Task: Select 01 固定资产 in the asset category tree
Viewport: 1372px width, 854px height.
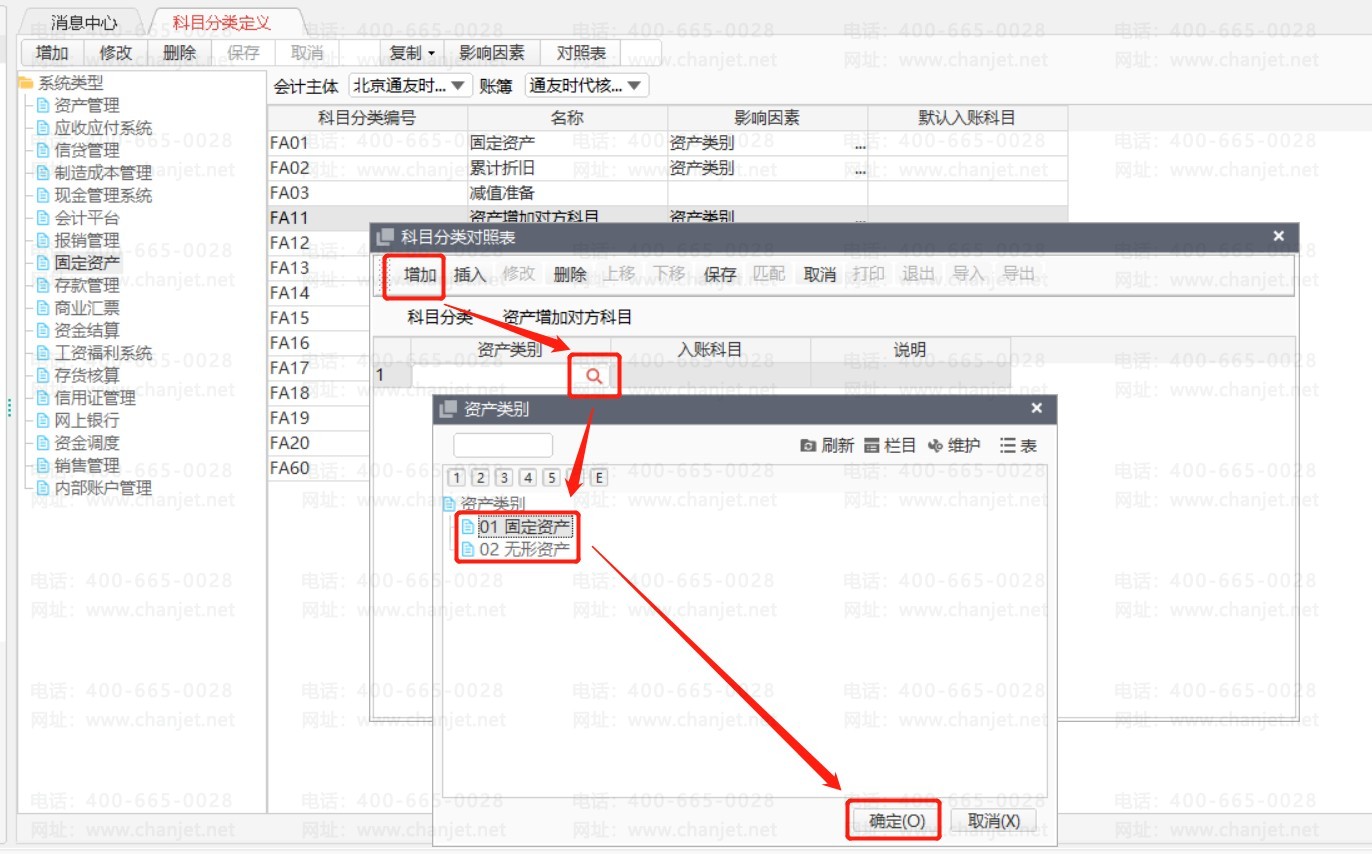Action: (524, 527)
